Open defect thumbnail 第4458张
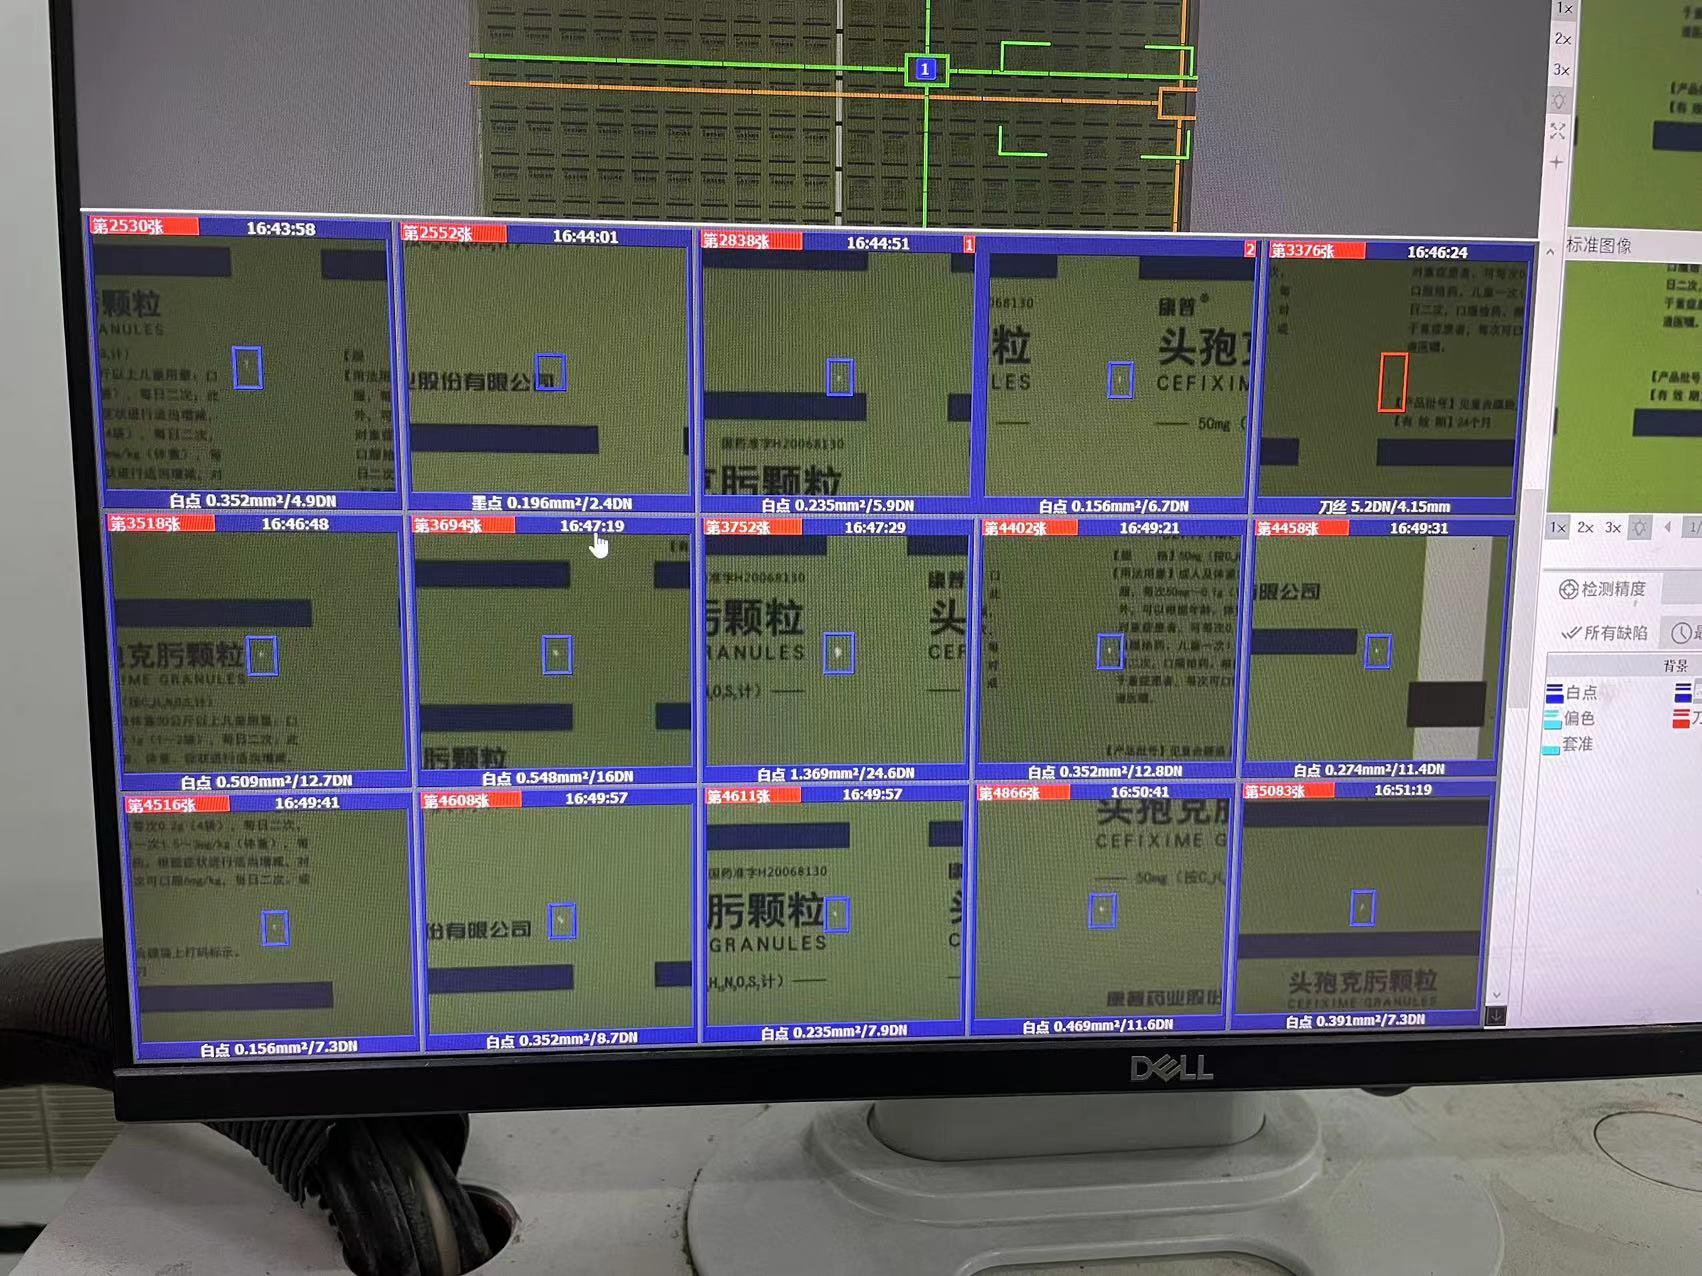This screenshot has width=1702, height=1276. (1376, 648)
